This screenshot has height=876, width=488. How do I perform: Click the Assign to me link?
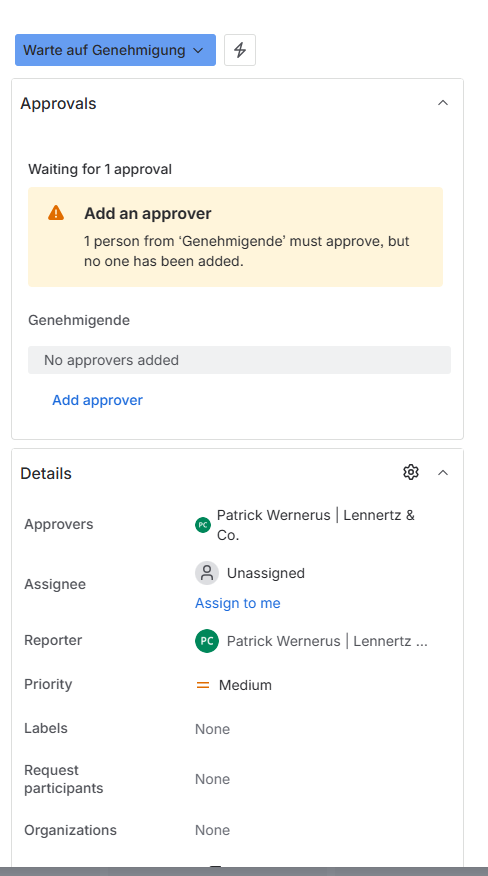238,603
